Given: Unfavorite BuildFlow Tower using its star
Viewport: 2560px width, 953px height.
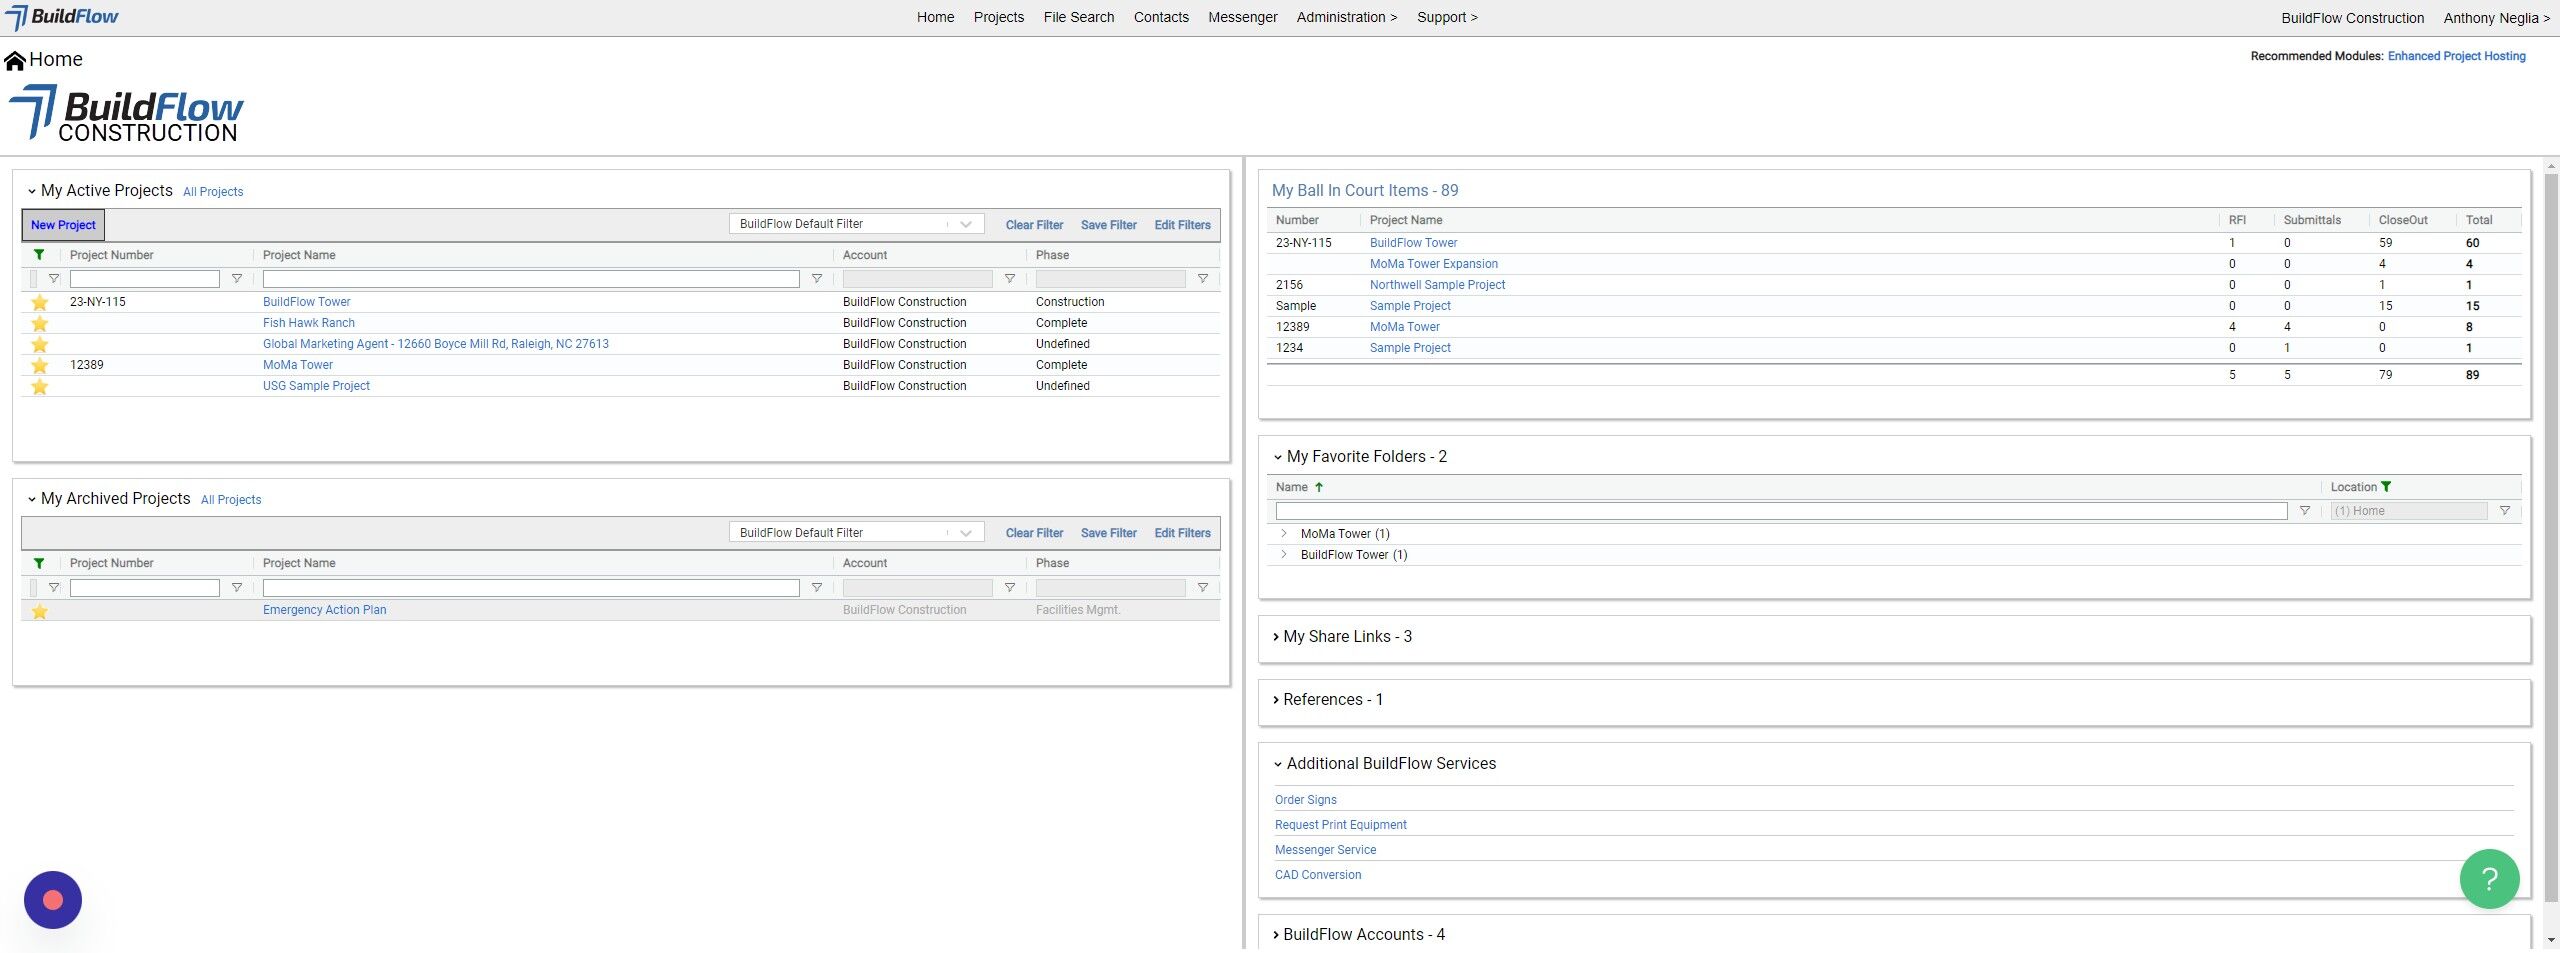Looking at the screenshot, I should coord(40,302).
